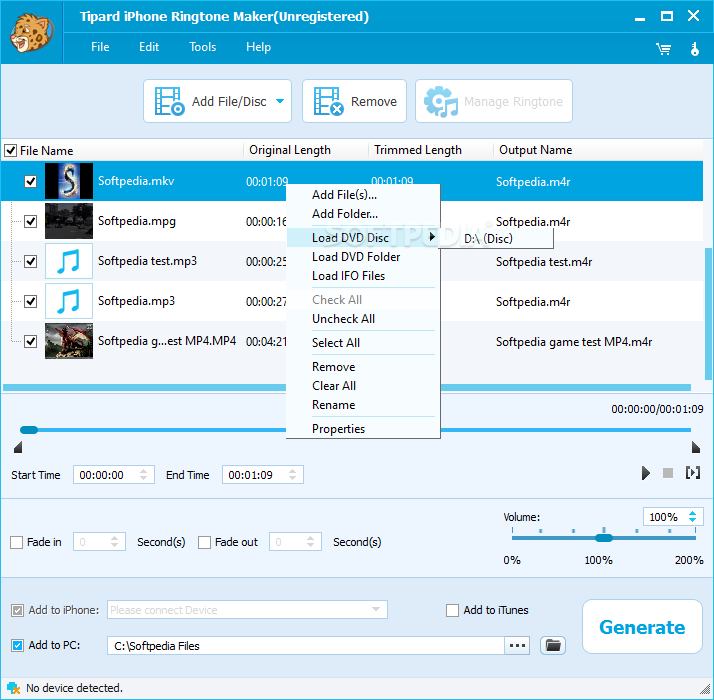Uncheck the Softpedia test.mp3 checkbox
This screenshot has height=700, width=714.
pyautogui.click(x=31, y=261)
